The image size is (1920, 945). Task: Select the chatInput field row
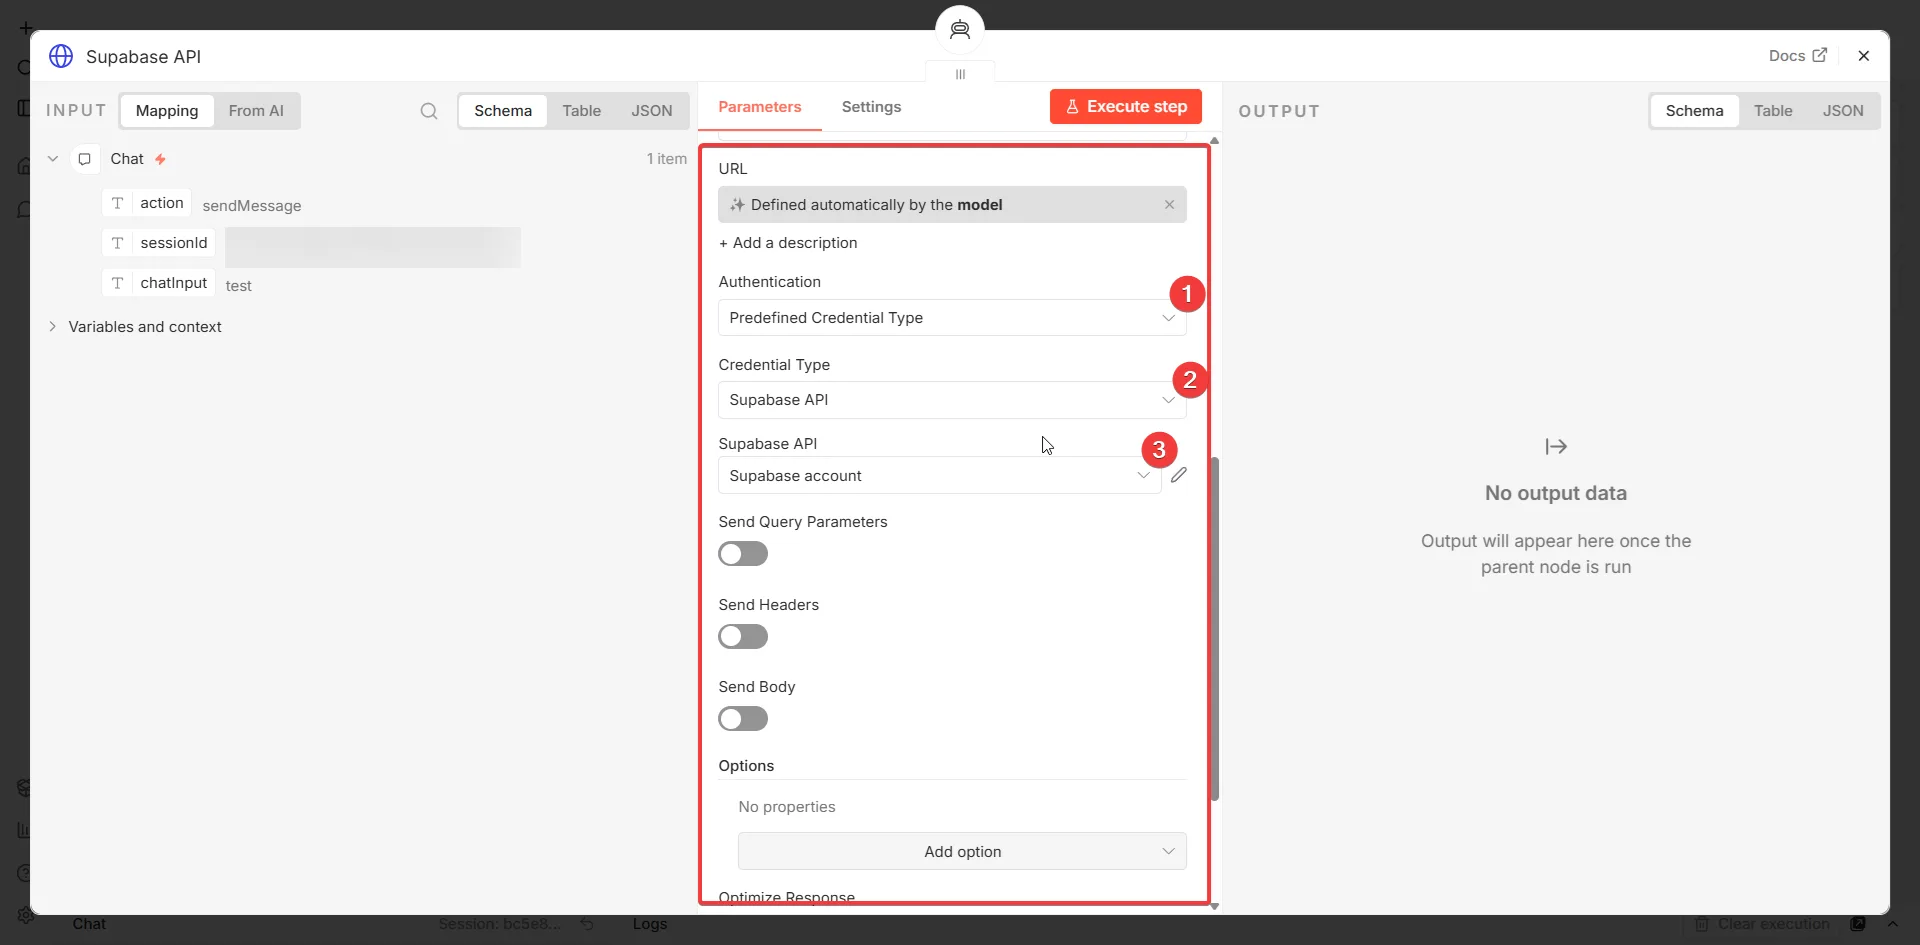[159, 283]
